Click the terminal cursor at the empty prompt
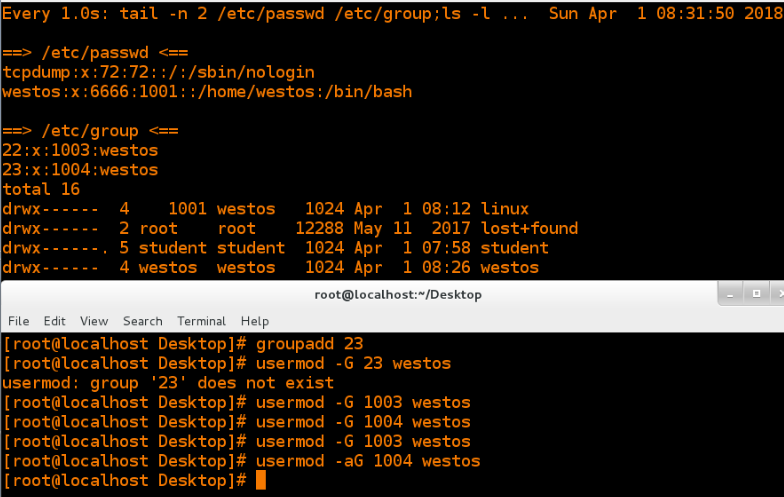The image size is (784, 497). (x=261, y=480)
